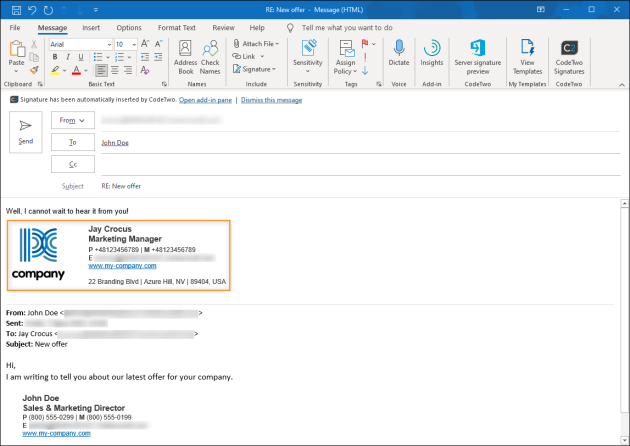Click the Open add-in pane link
The width and height of the screenshot is (630, 446).
pos(205,100)
